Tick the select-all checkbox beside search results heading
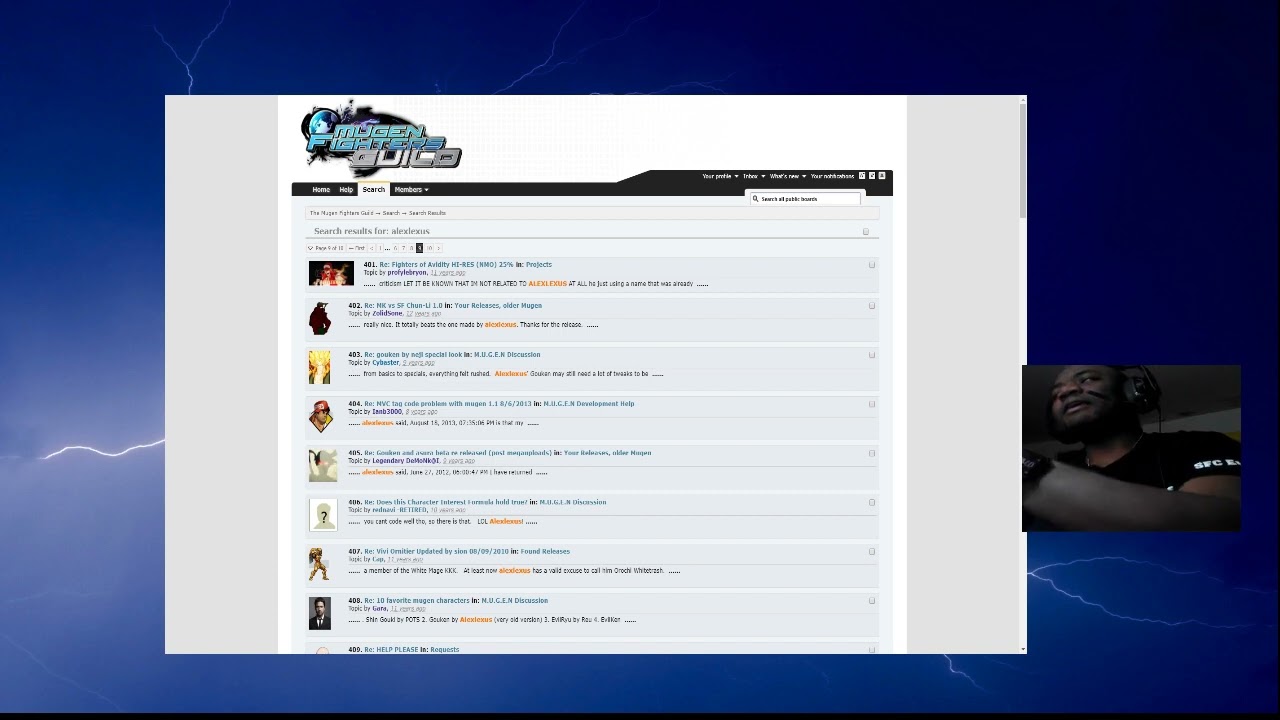1280x720 pixels. 866,232
